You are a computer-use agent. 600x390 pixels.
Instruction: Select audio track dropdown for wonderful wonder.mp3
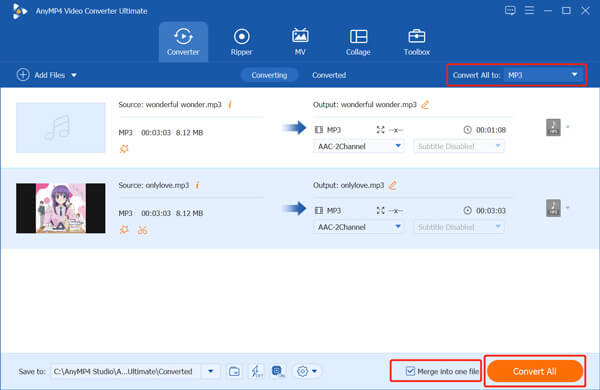coord(358,146)
